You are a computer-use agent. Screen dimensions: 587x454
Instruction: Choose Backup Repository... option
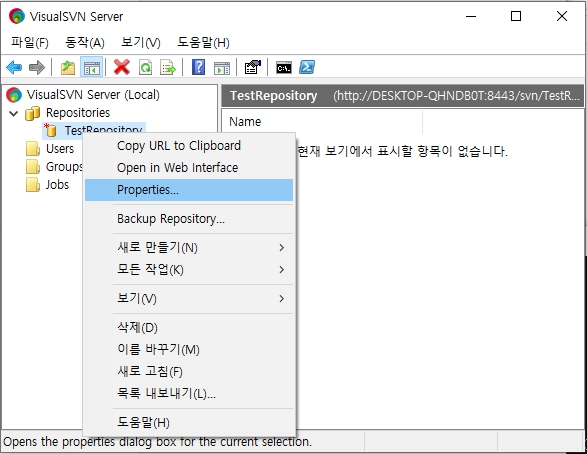189,219
